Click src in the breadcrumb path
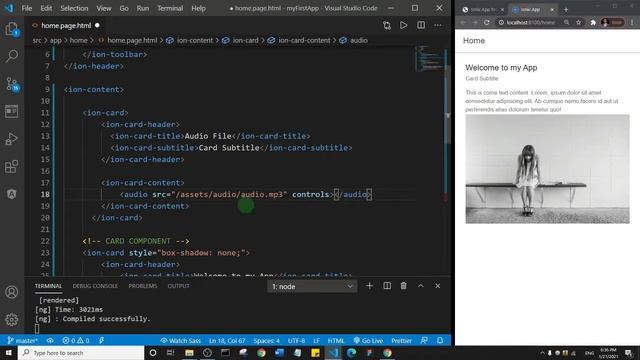 37,40
